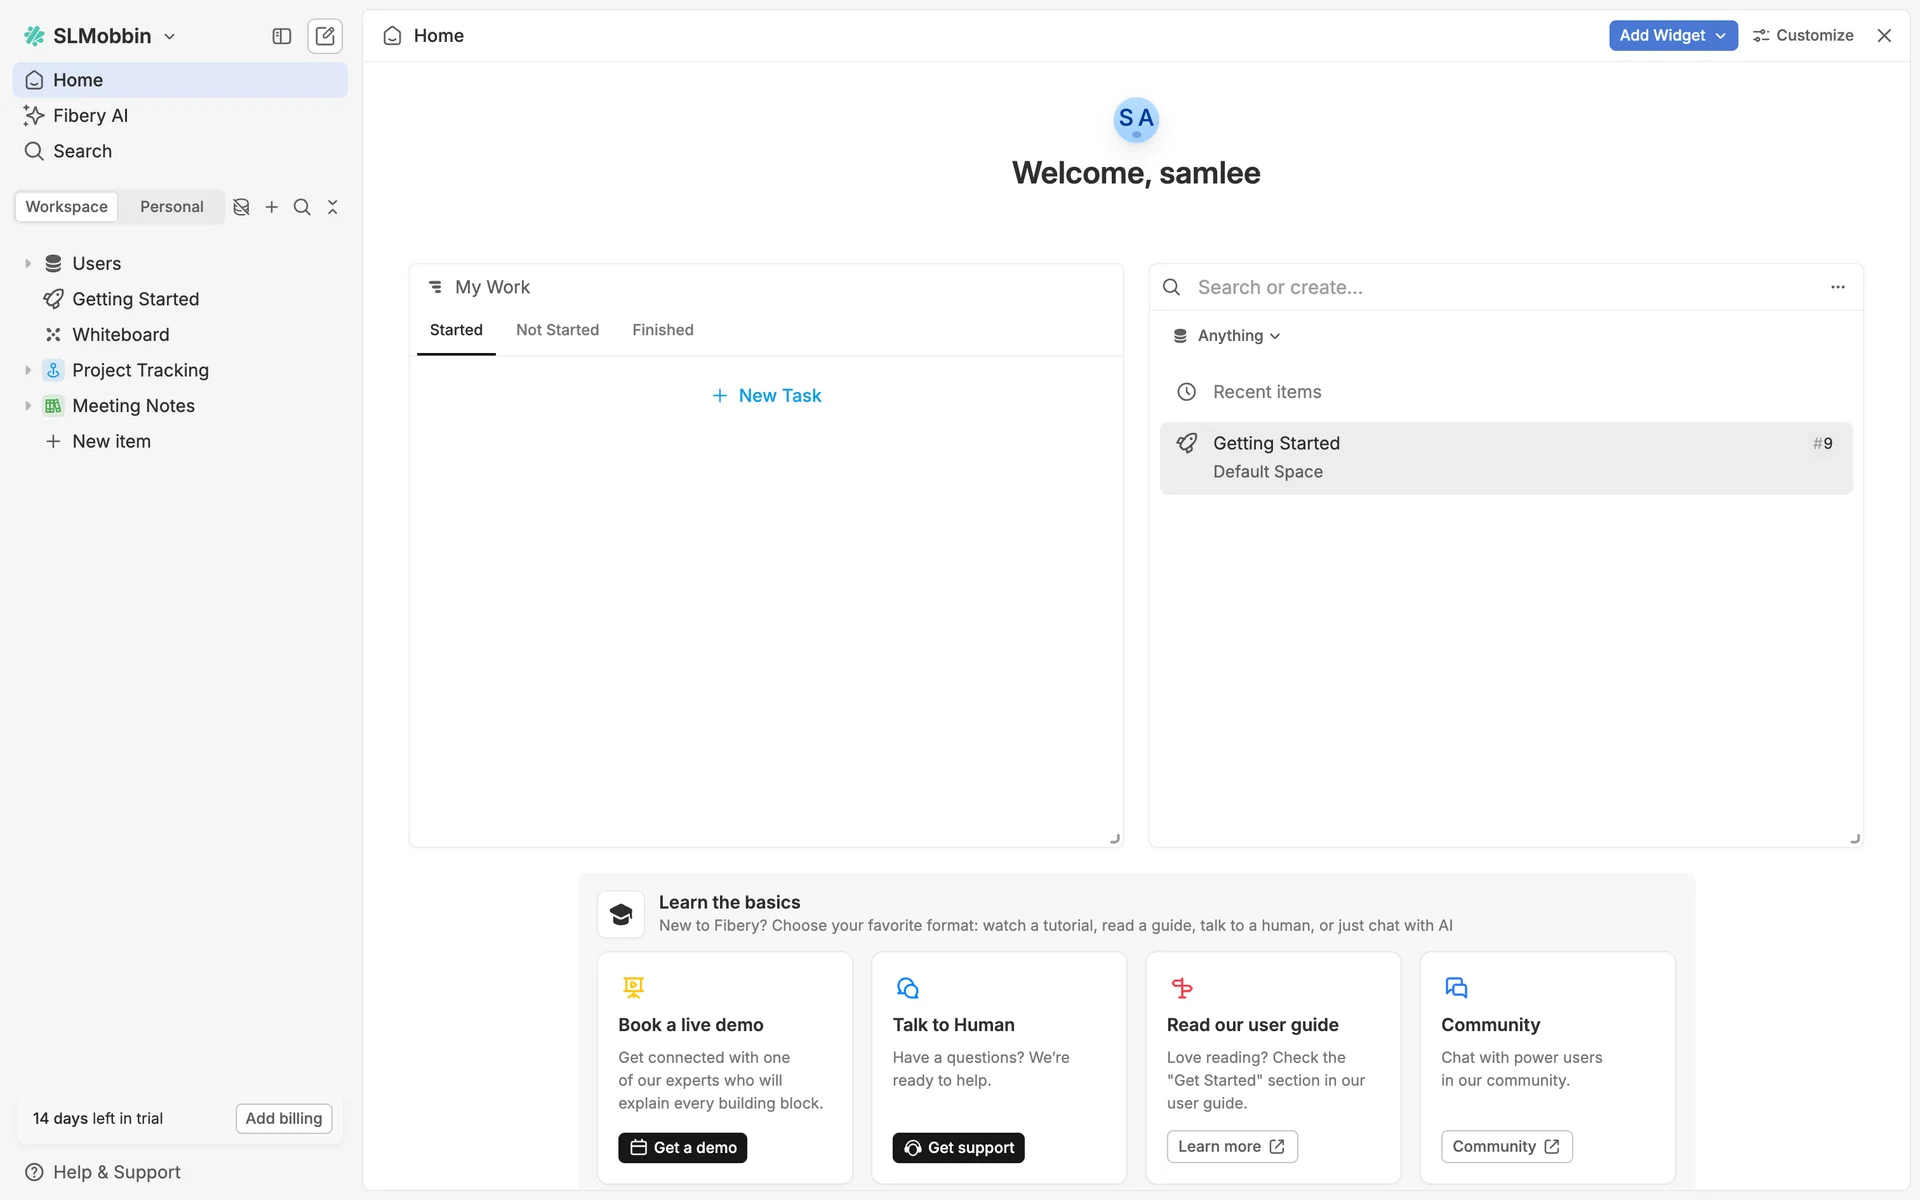1920x1200 pixels.
Task: Click the hide databases icon in sidebar
Action: tap(241, 207)
